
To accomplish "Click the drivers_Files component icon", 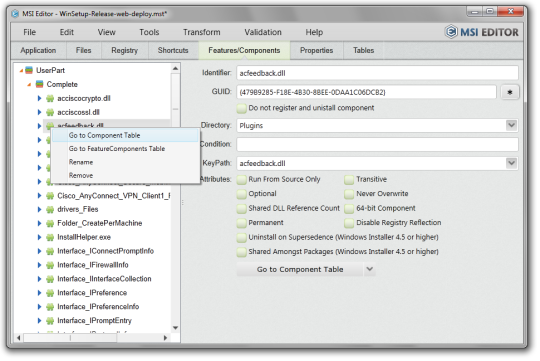I will [50, 209].
